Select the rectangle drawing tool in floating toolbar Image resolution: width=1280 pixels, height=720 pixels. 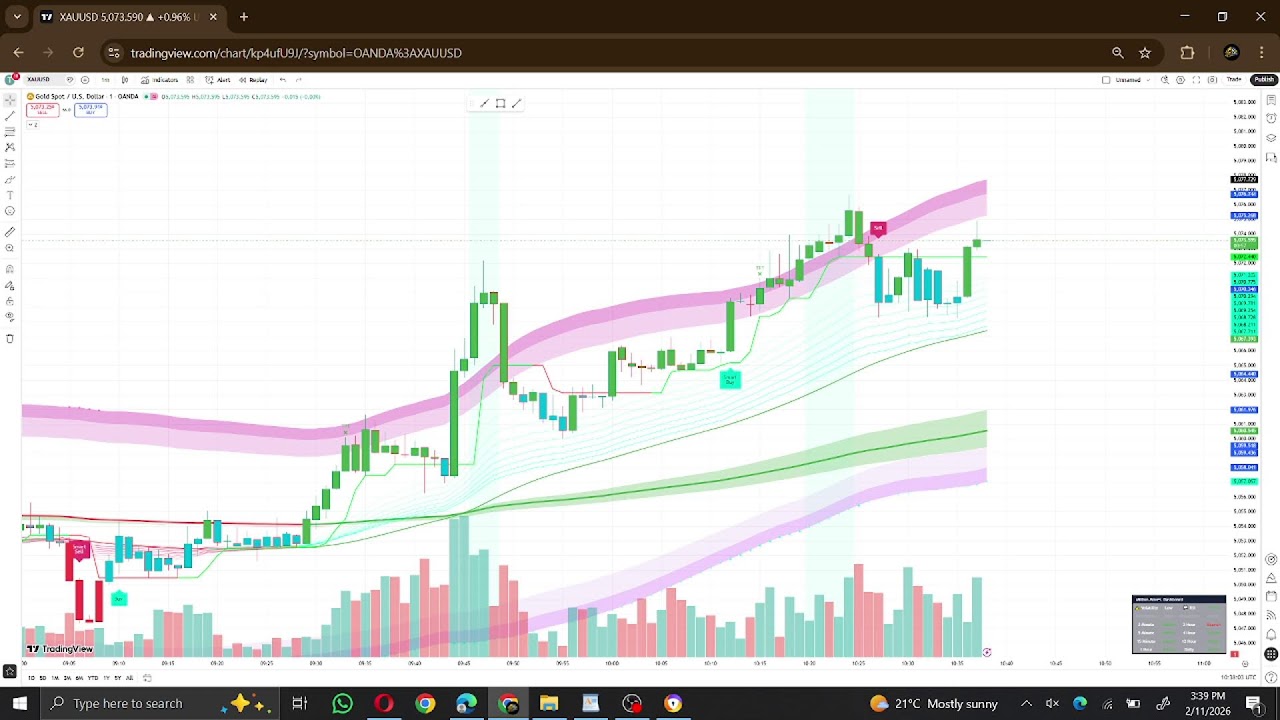(x=500, y=104)
